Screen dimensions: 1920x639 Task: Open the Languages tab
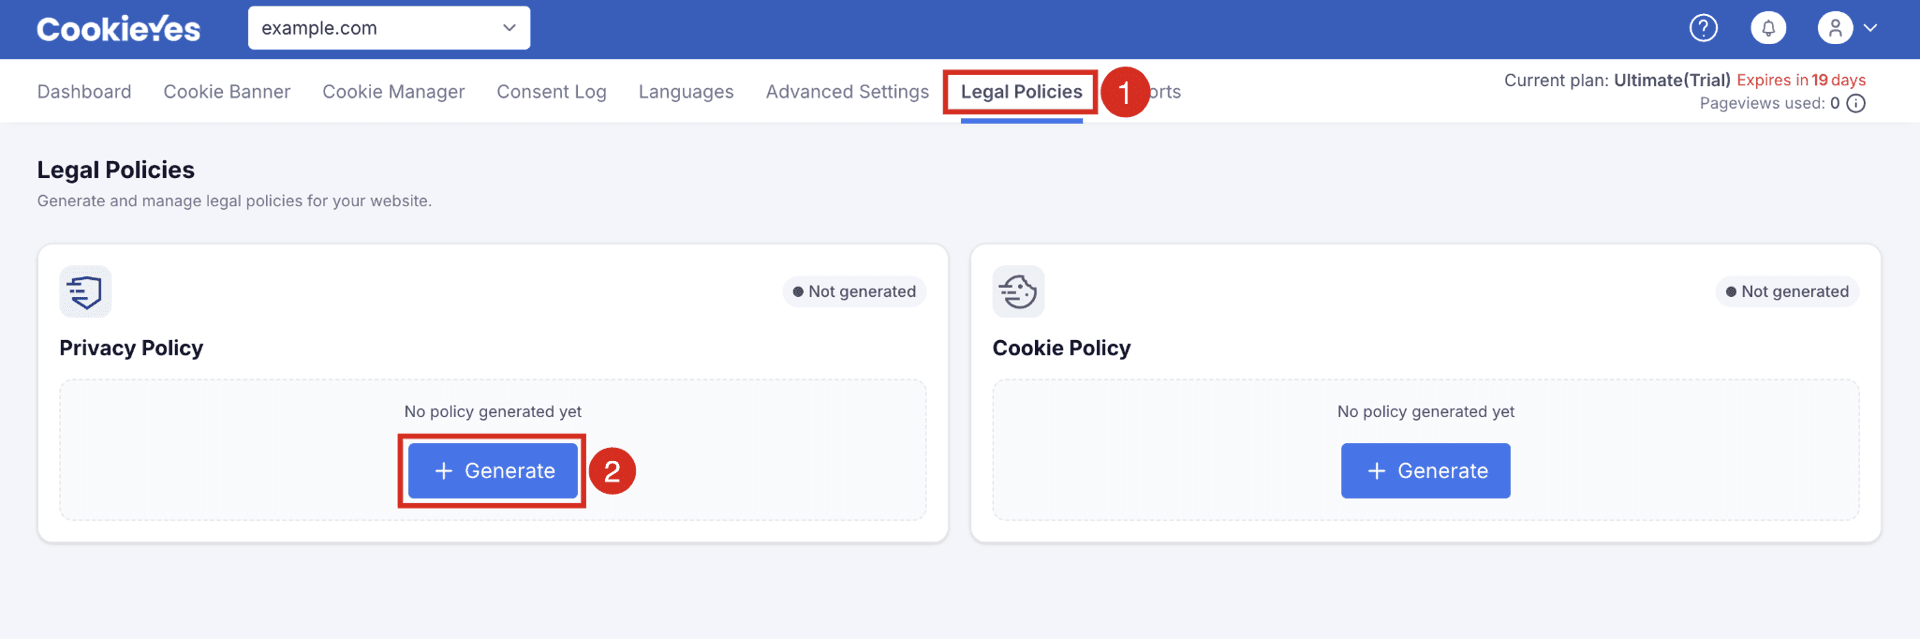click(686, 91)
